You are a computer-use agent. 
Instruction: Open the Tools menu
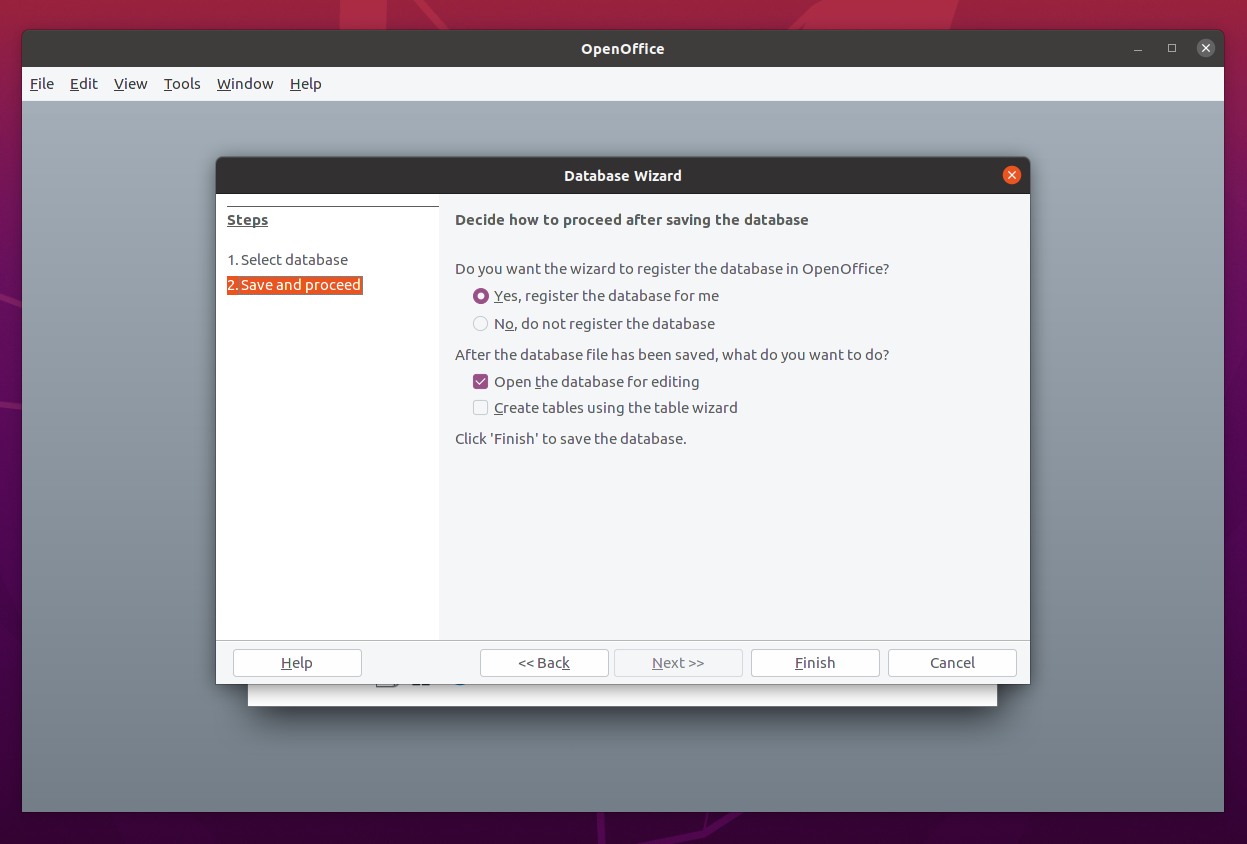pos(182,84)
